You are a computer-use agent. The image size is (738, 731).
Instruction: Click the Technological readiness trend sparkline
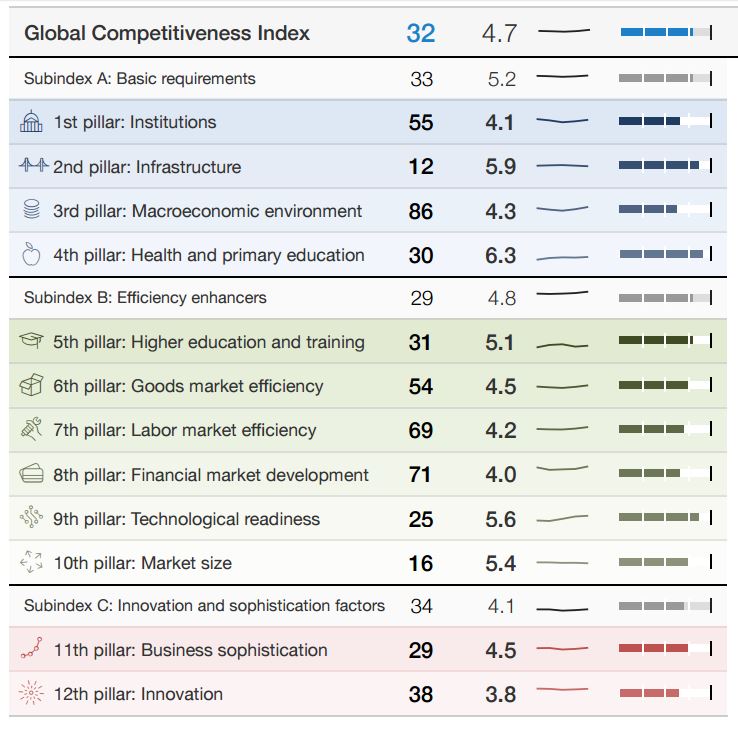562,518
